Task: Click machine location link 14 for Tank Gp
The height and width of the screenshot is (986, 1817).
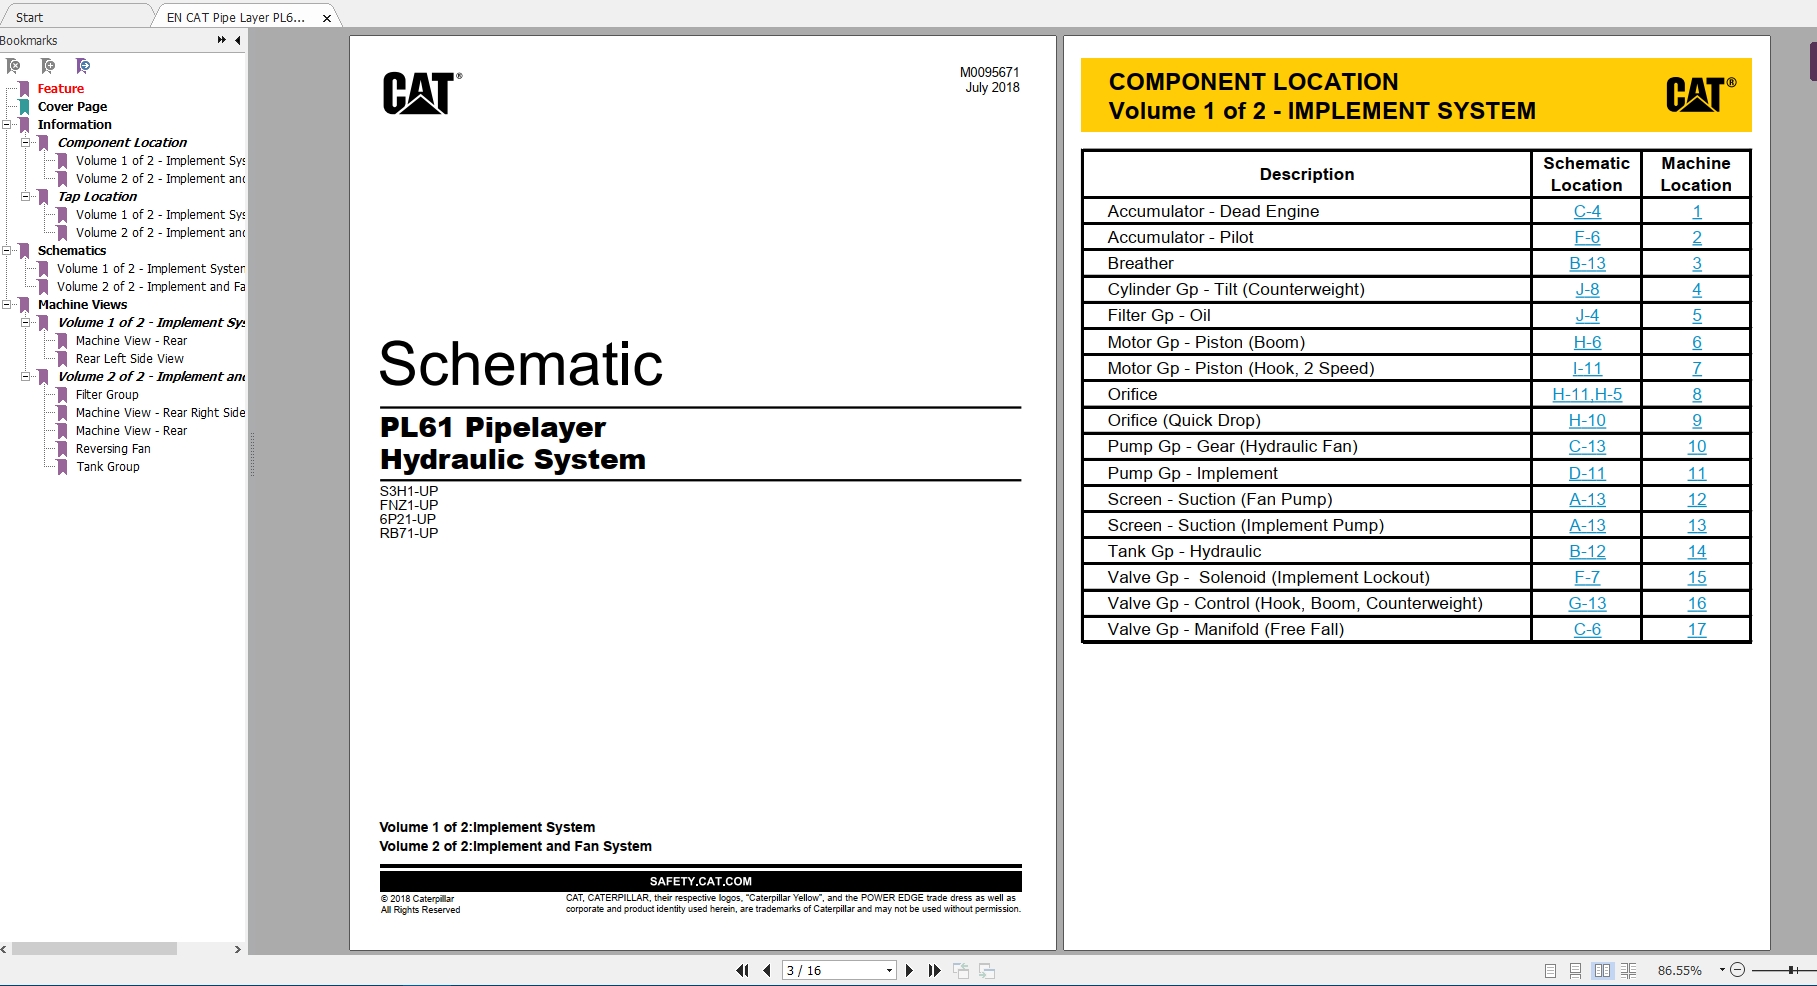Action: pyautogui.click(x=1696, y=551)
